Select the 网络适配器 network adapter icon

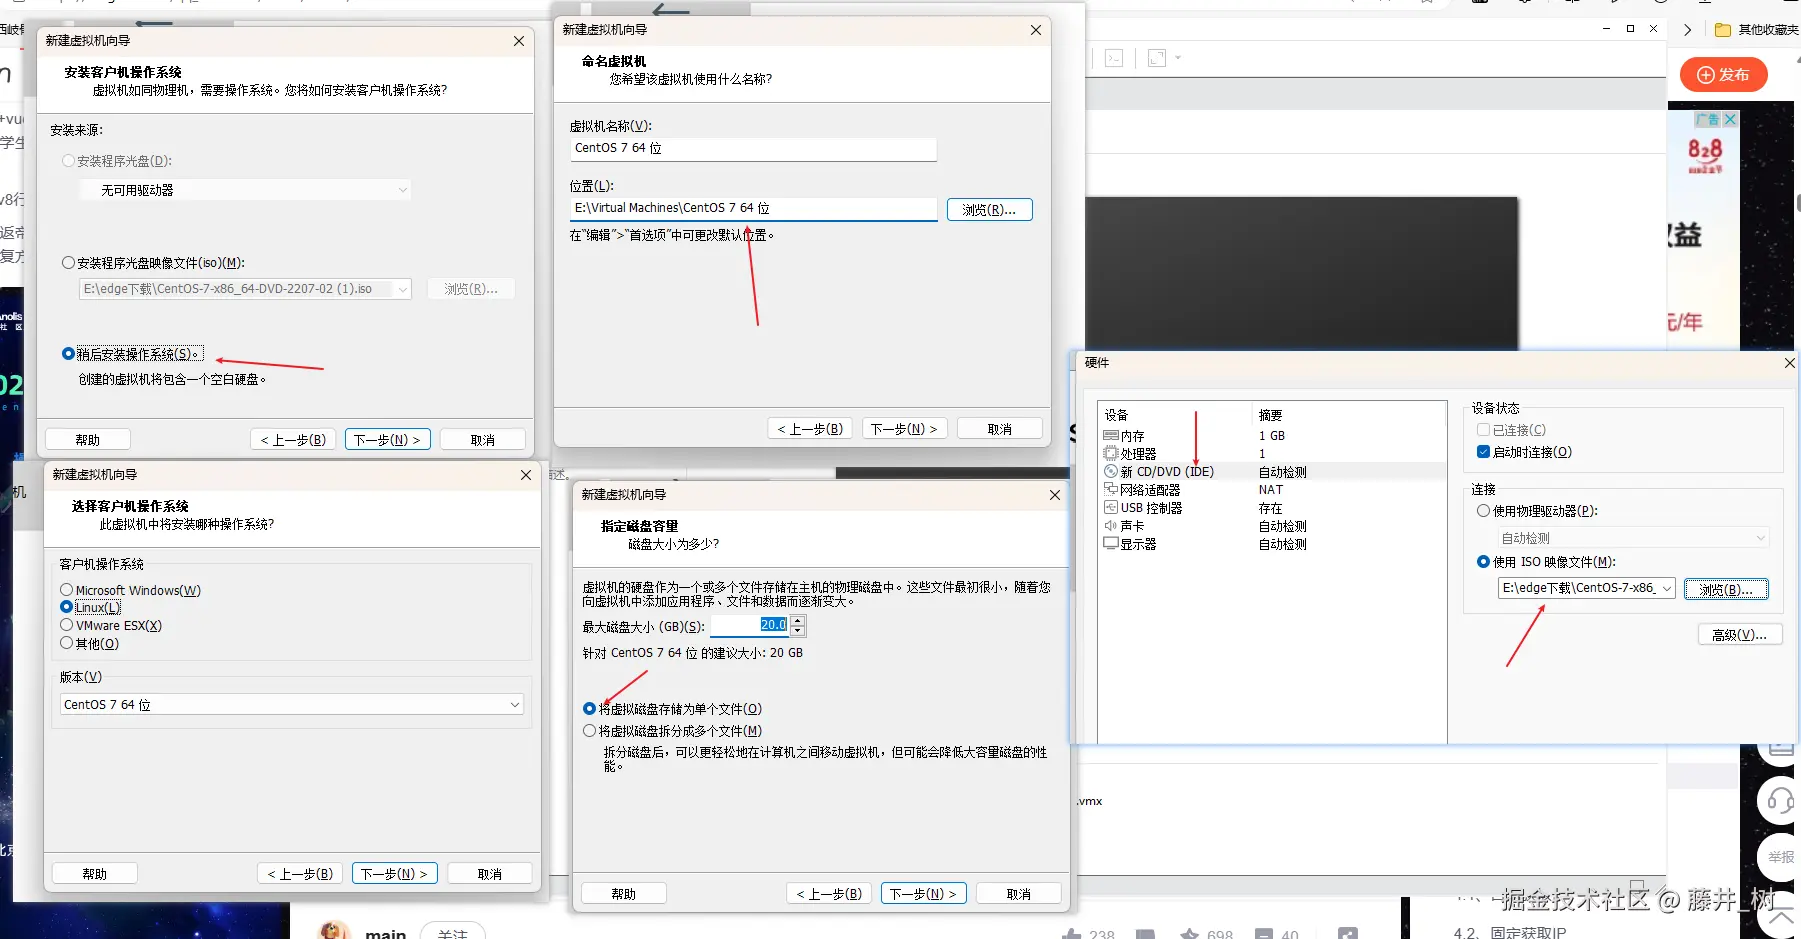click(x=1110, y=490)
